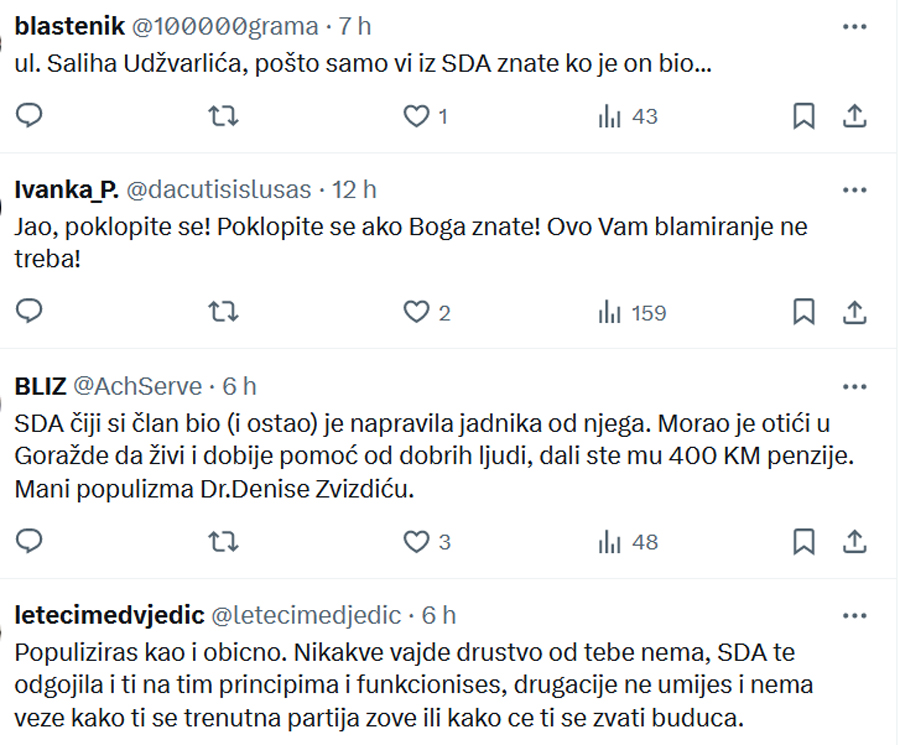Reply to blastenik's tweet
Image resolution: width=900 pixels, height=745 pixels.
[29, 116]
